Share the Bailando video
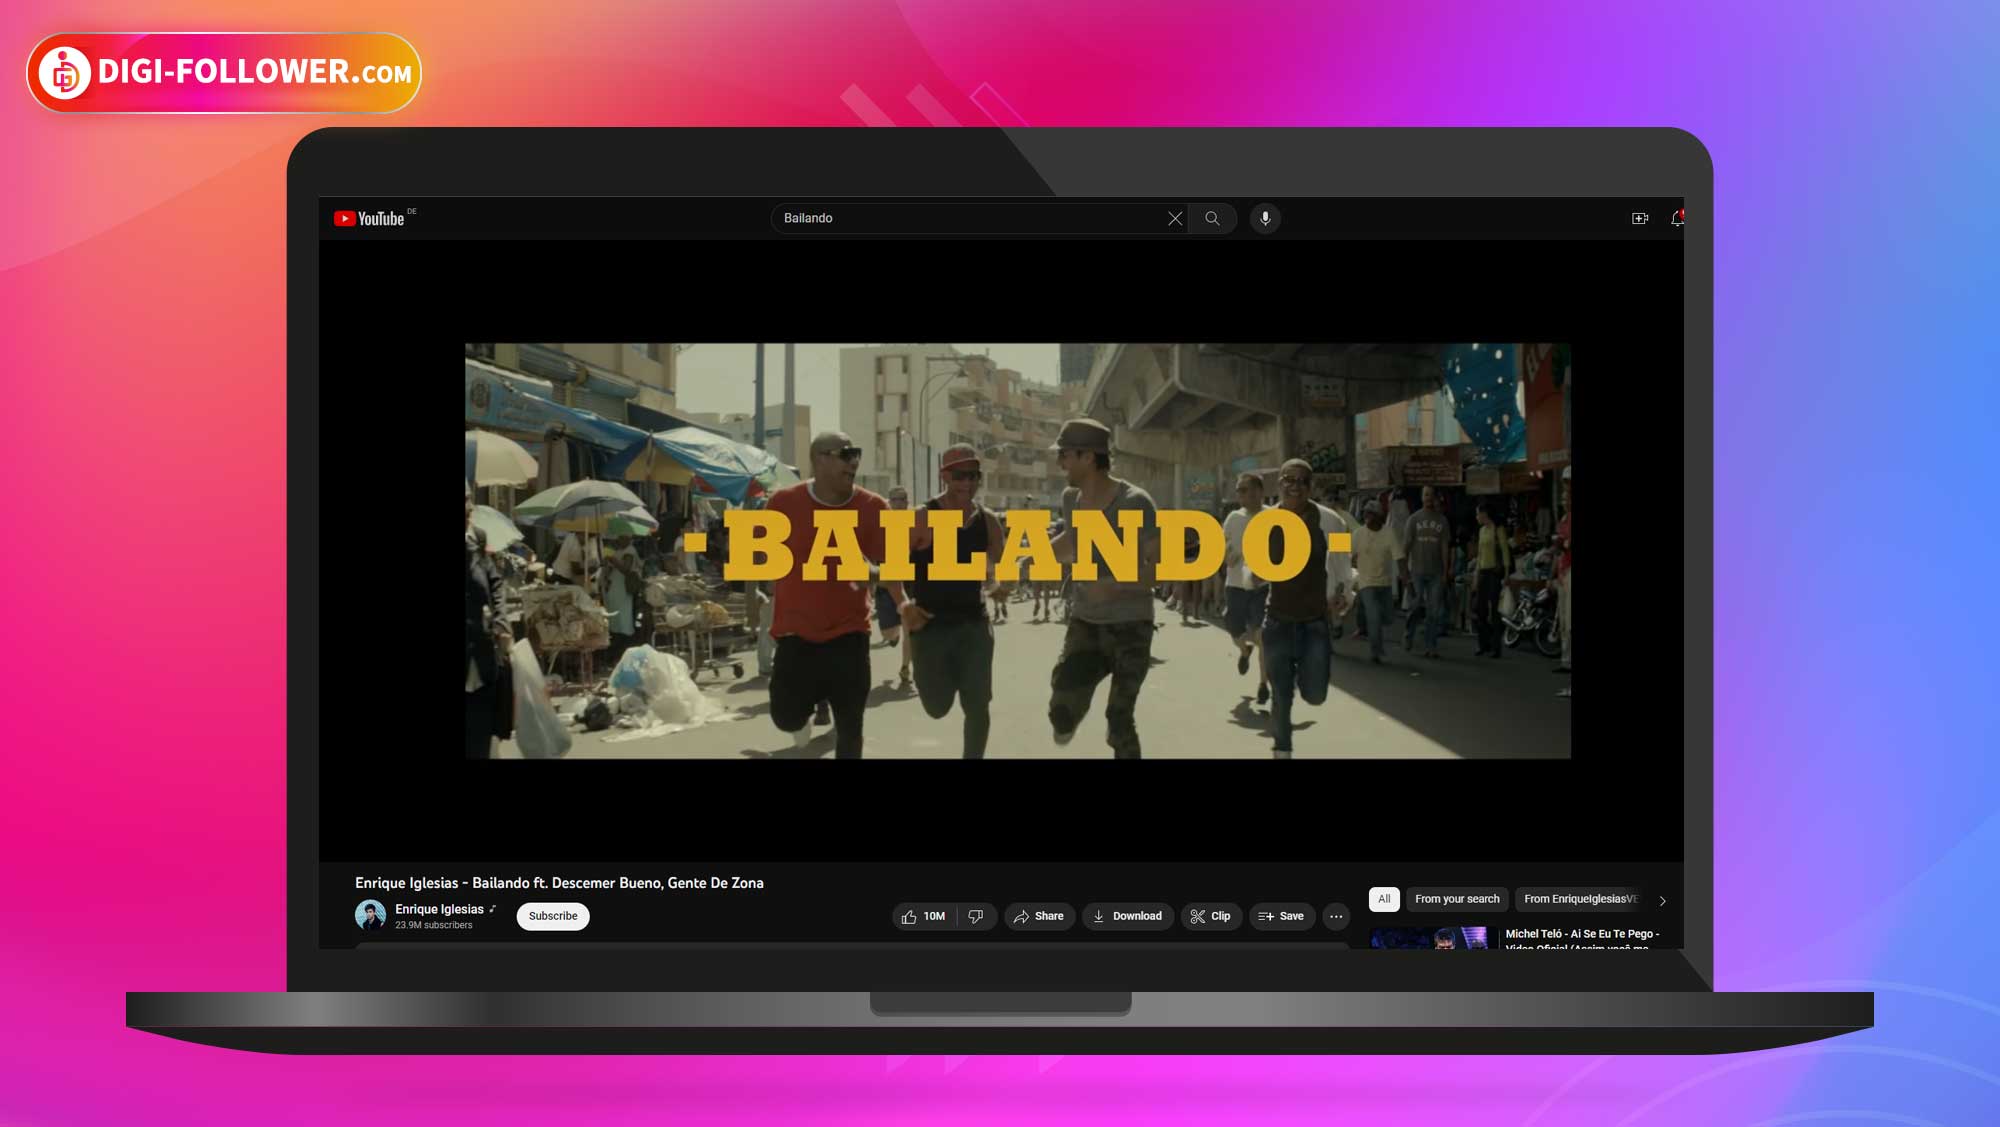The image size is (2000, 1127). click(1039, 916)
